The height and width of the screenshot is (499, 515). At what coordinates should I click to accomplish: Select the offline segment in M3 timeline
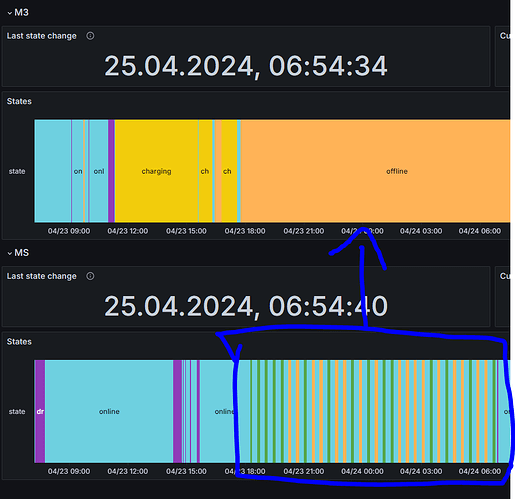tap(375, 171)
